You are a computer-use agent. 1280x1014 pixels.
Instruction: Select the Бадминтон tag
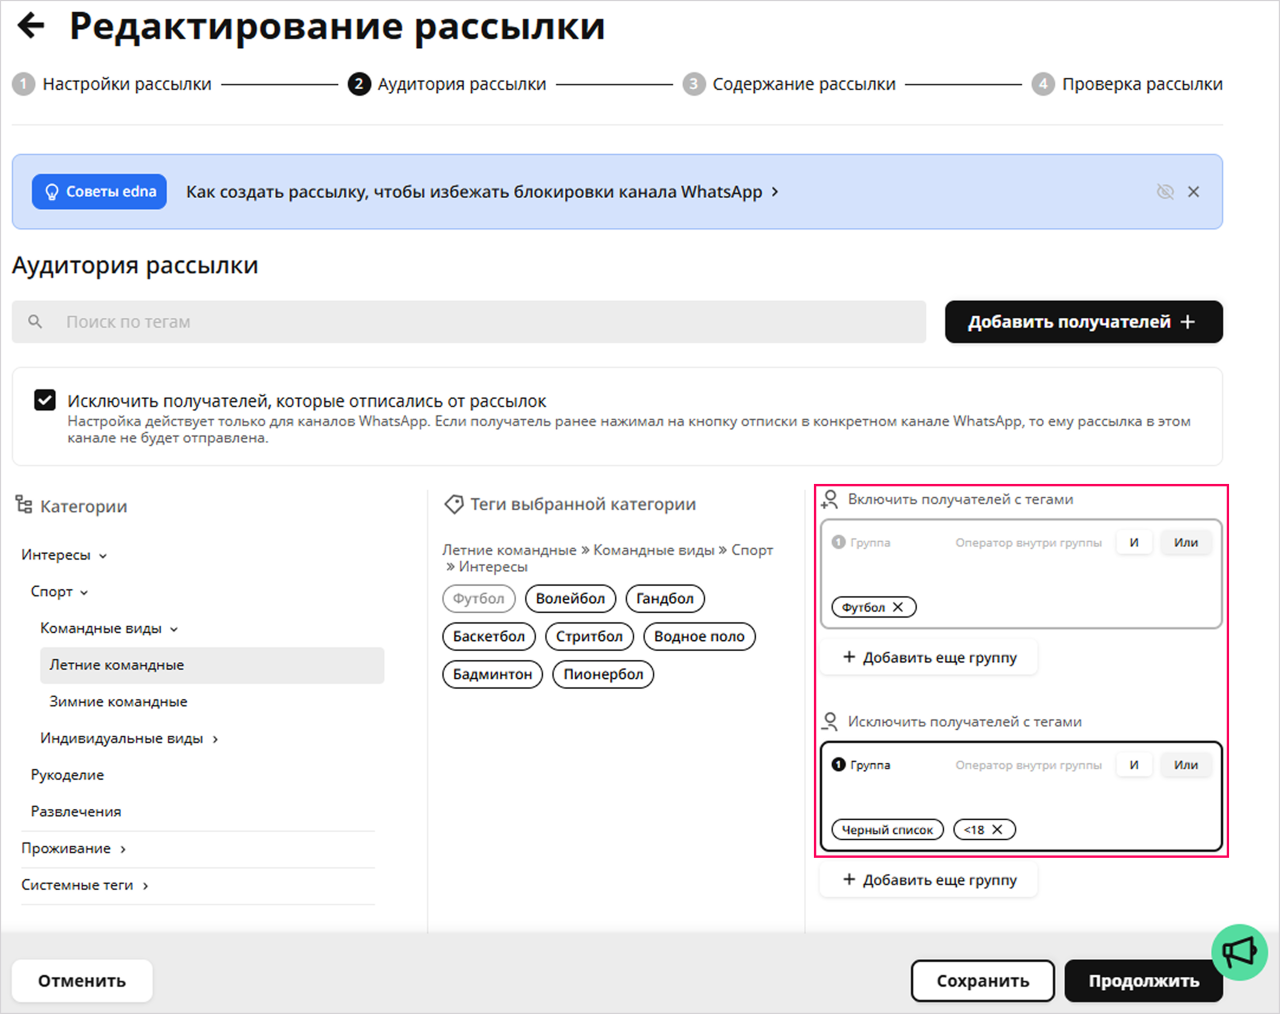click(x=492, y=675)
